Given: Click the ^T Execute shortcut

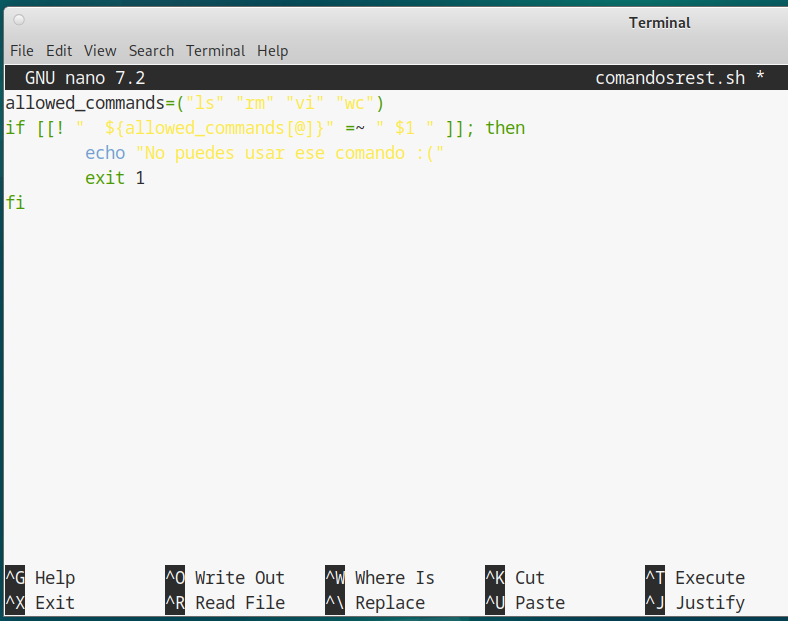Looking at the screenshot, I should pos(695,578).
